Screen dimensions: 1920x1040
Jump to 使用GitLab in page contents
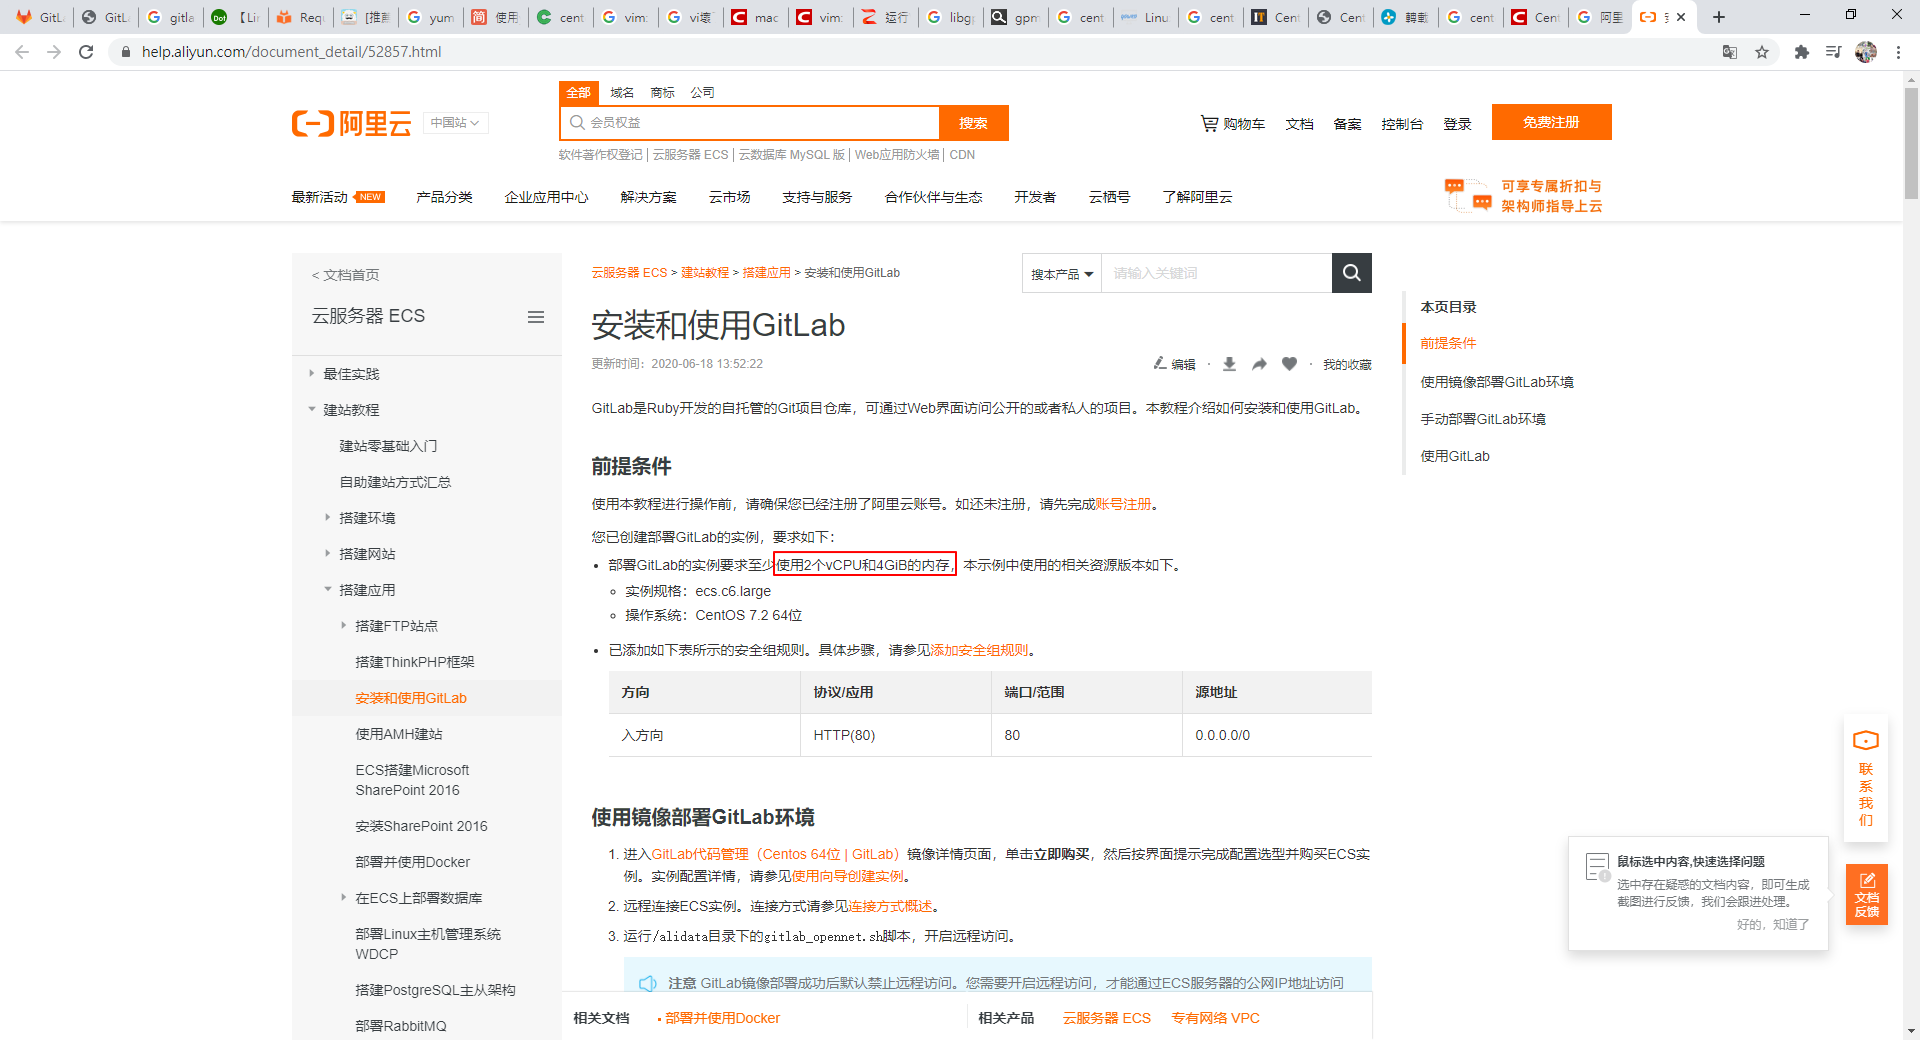coord(1455,456)
